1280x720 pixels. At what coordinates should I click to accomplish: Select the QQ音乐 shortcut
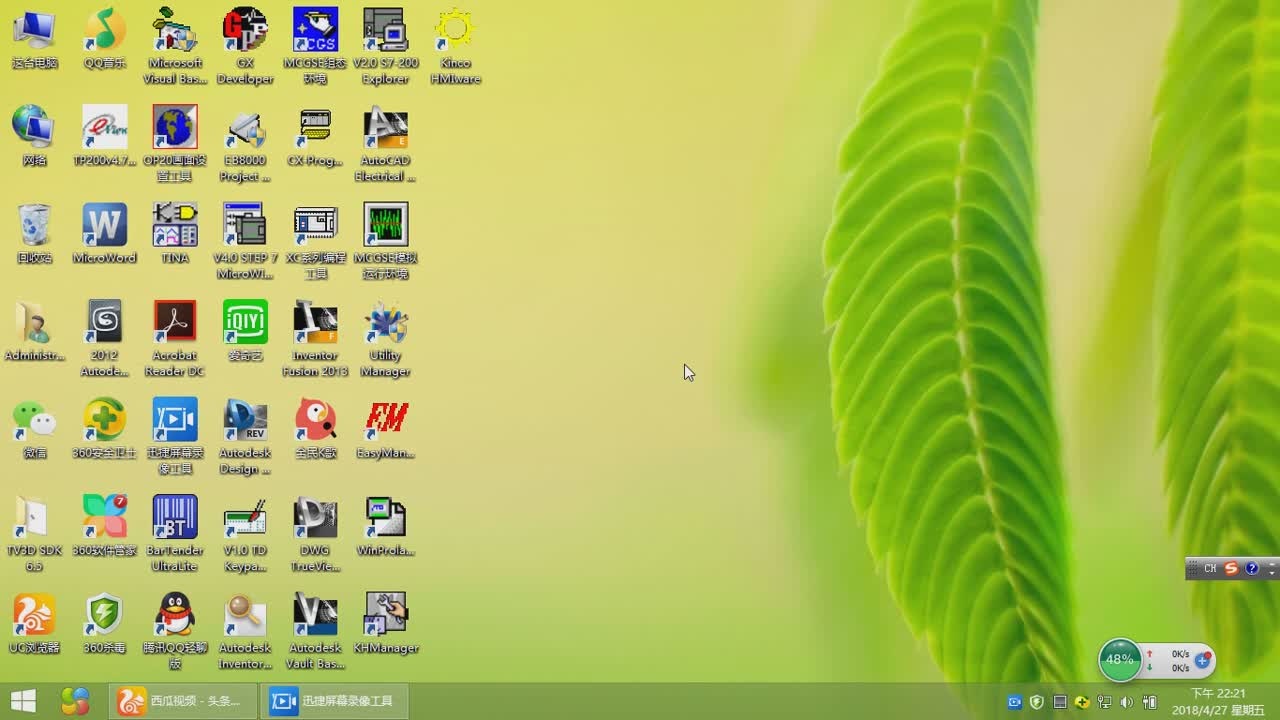(105, 40)
